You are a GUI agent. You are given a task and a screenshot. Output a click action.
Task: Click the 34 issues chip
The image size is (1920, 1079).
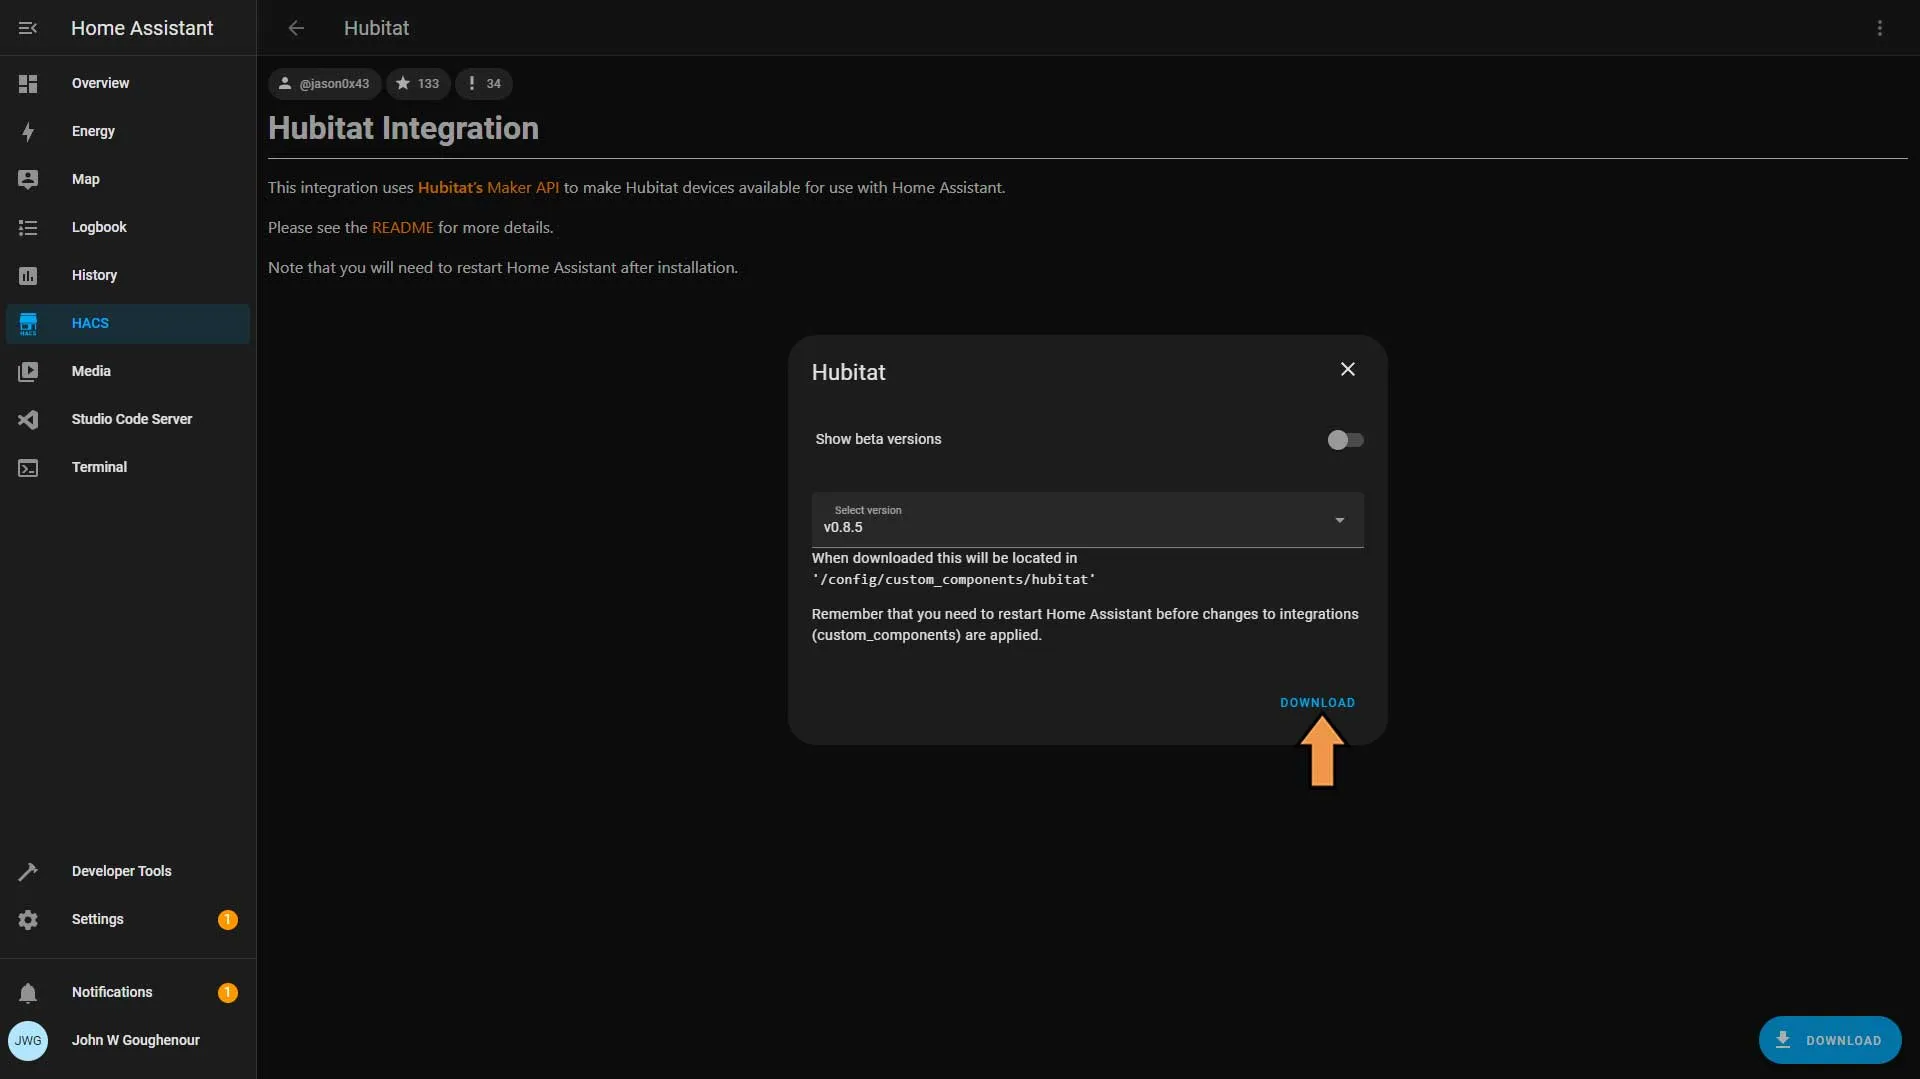pos(484,84)
